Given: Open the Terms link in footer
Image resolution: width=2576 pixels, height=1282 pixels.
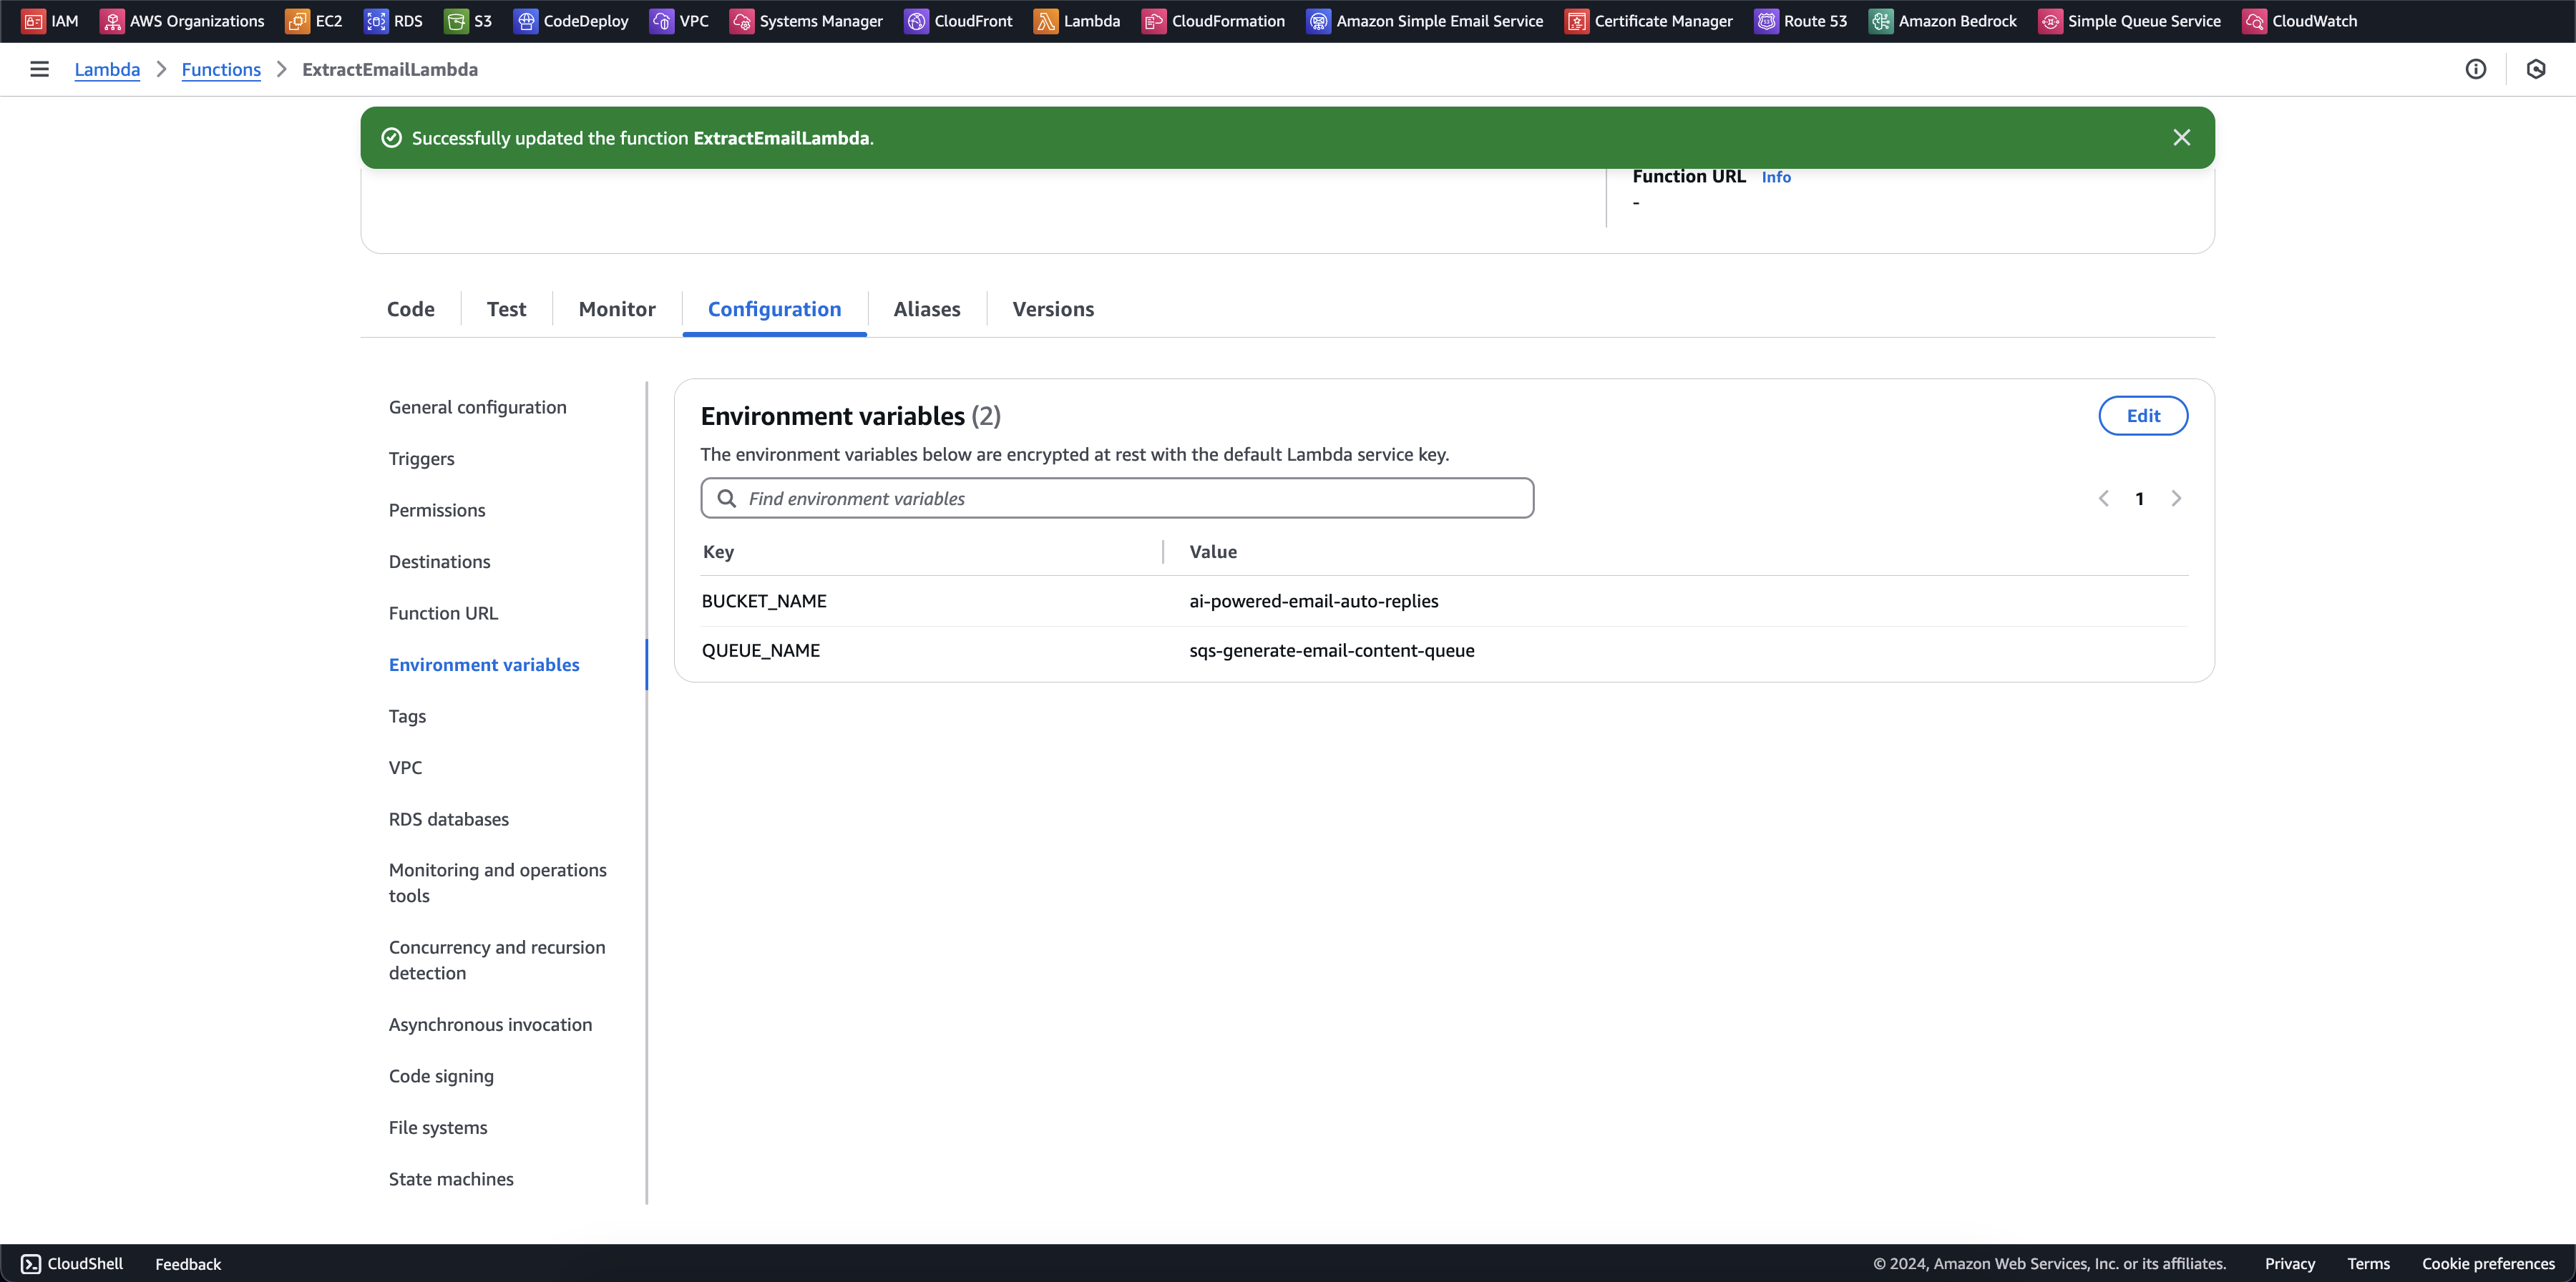Looking at the screenshot, I should coord(2368,1264).
